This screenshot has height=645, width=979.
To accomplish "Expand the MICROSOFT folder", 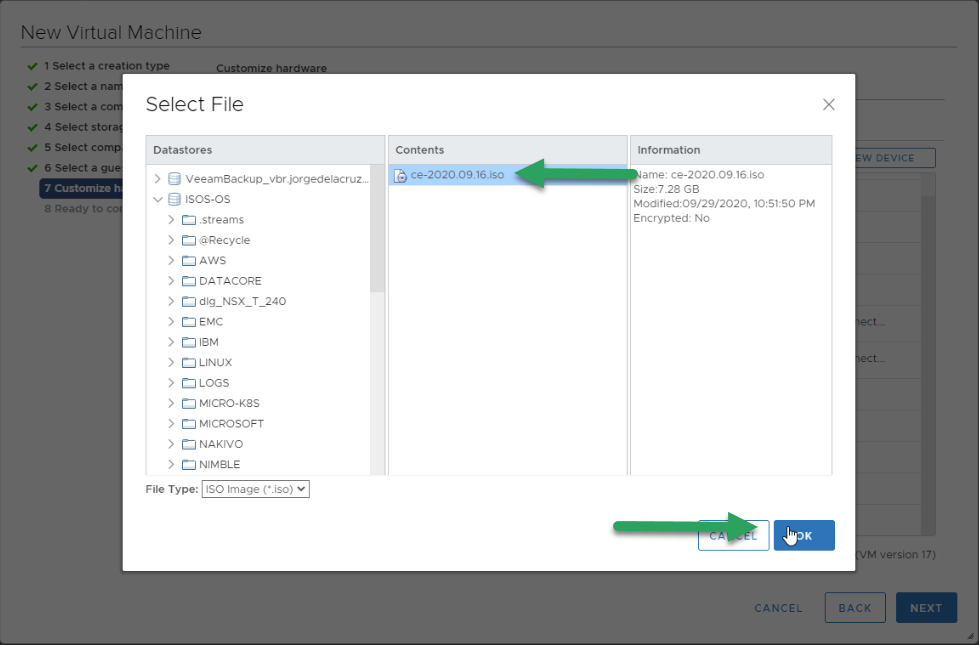I will point(171,423).
